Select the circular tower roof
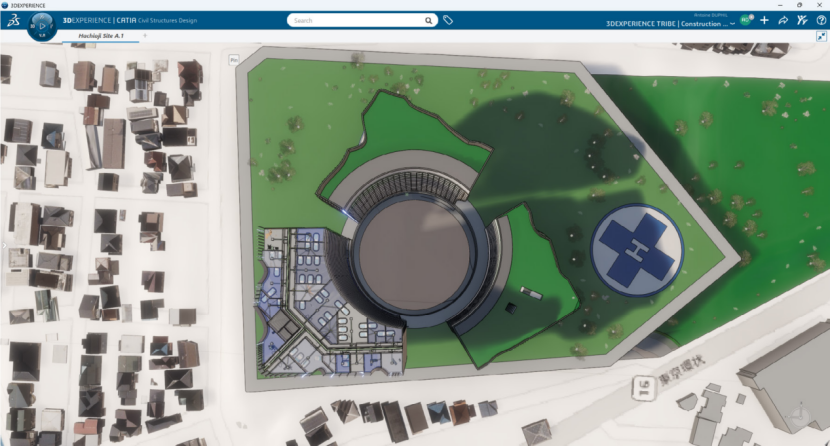Image resolution: width=830 pixels, height=446 pixels. coord(413,256)
